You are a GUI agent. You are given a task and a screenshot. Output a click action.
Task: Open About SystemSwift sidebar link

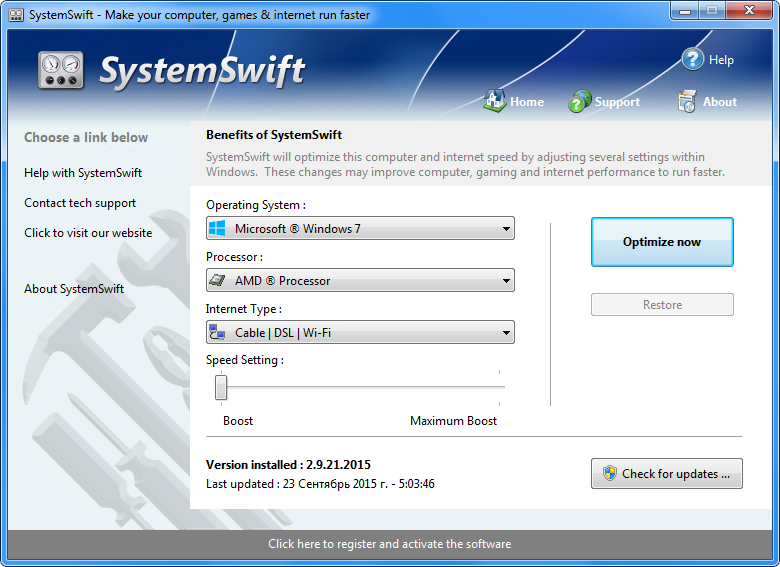tap(74, 288)
